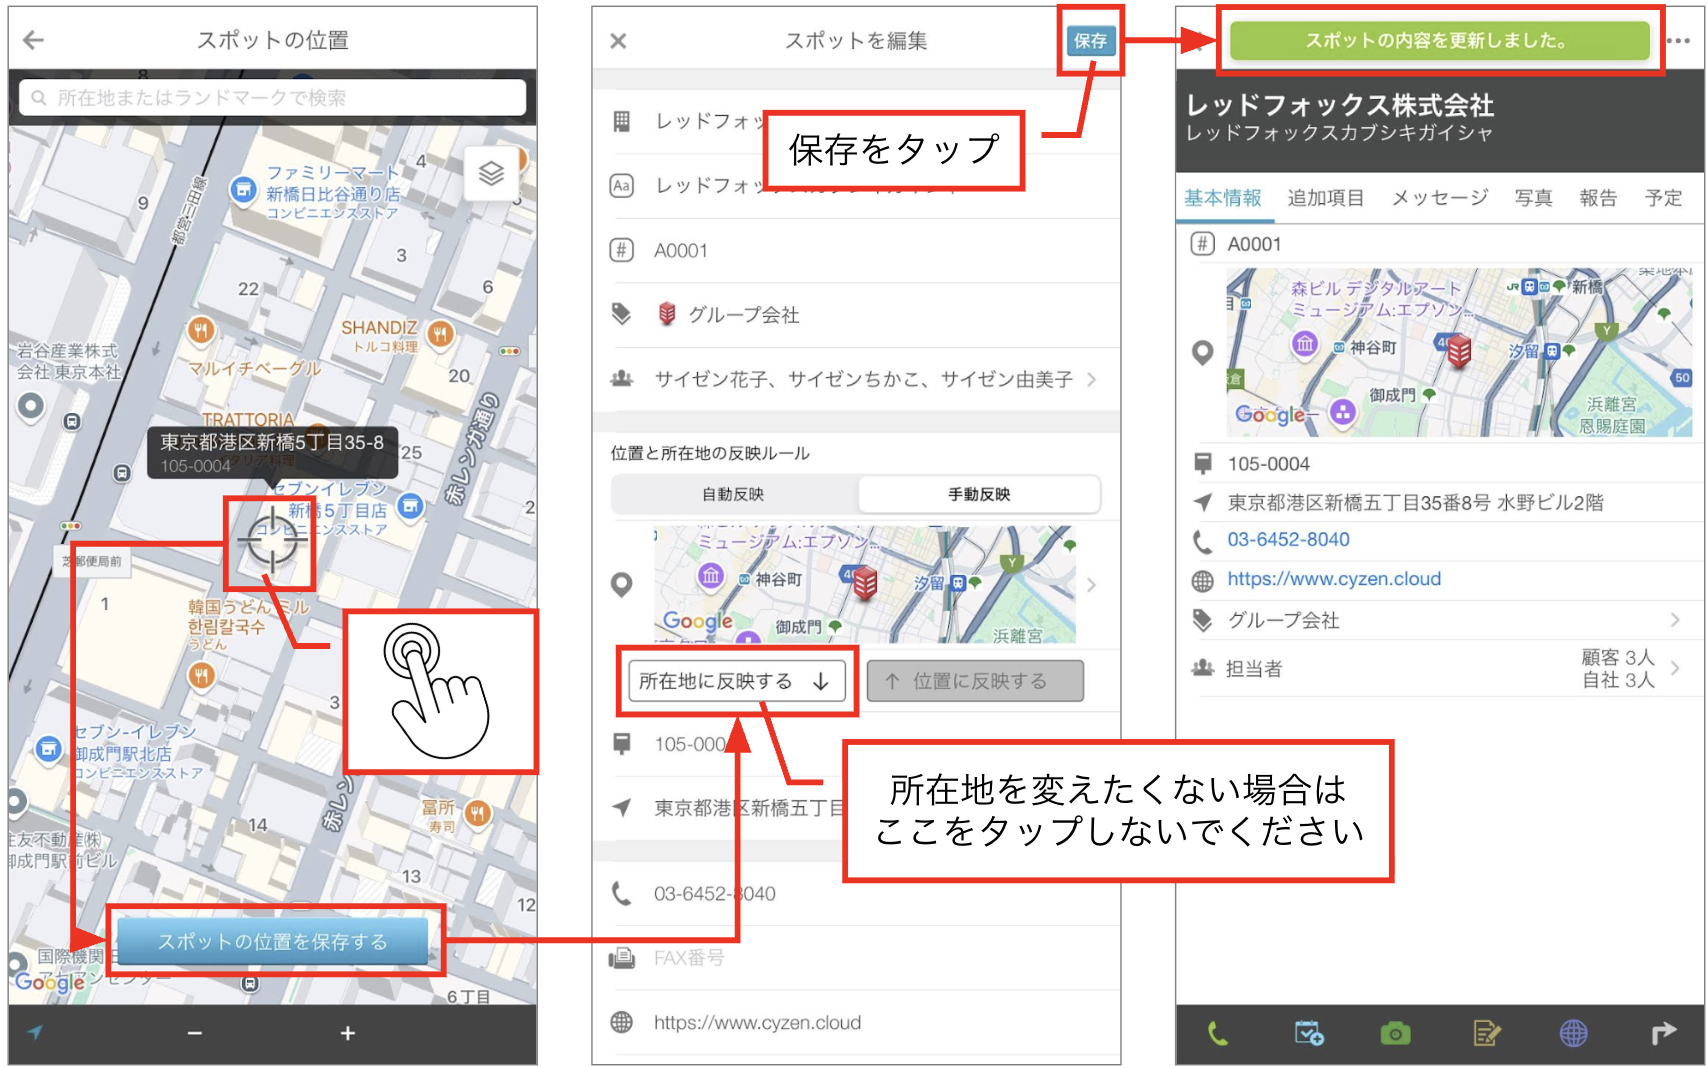Click the A0001 code field in edit screen
This screenshot has height=1068, width=1708.
[856, 250]
